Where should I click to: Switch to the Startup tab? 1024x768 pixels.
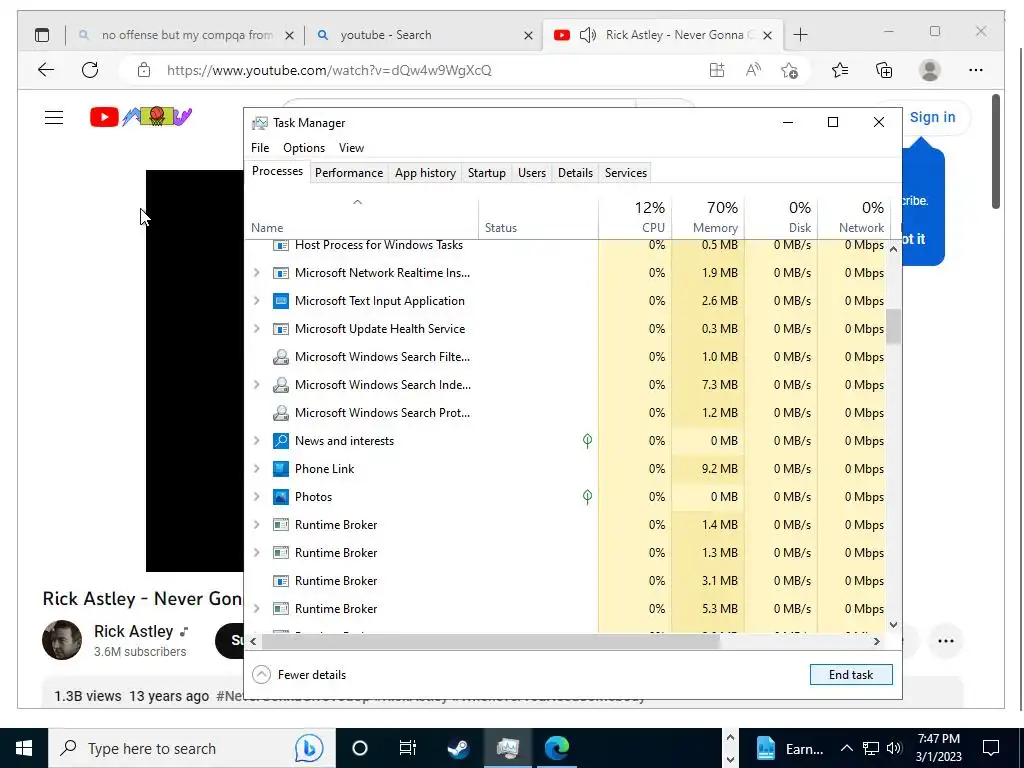tap(487, 172)
